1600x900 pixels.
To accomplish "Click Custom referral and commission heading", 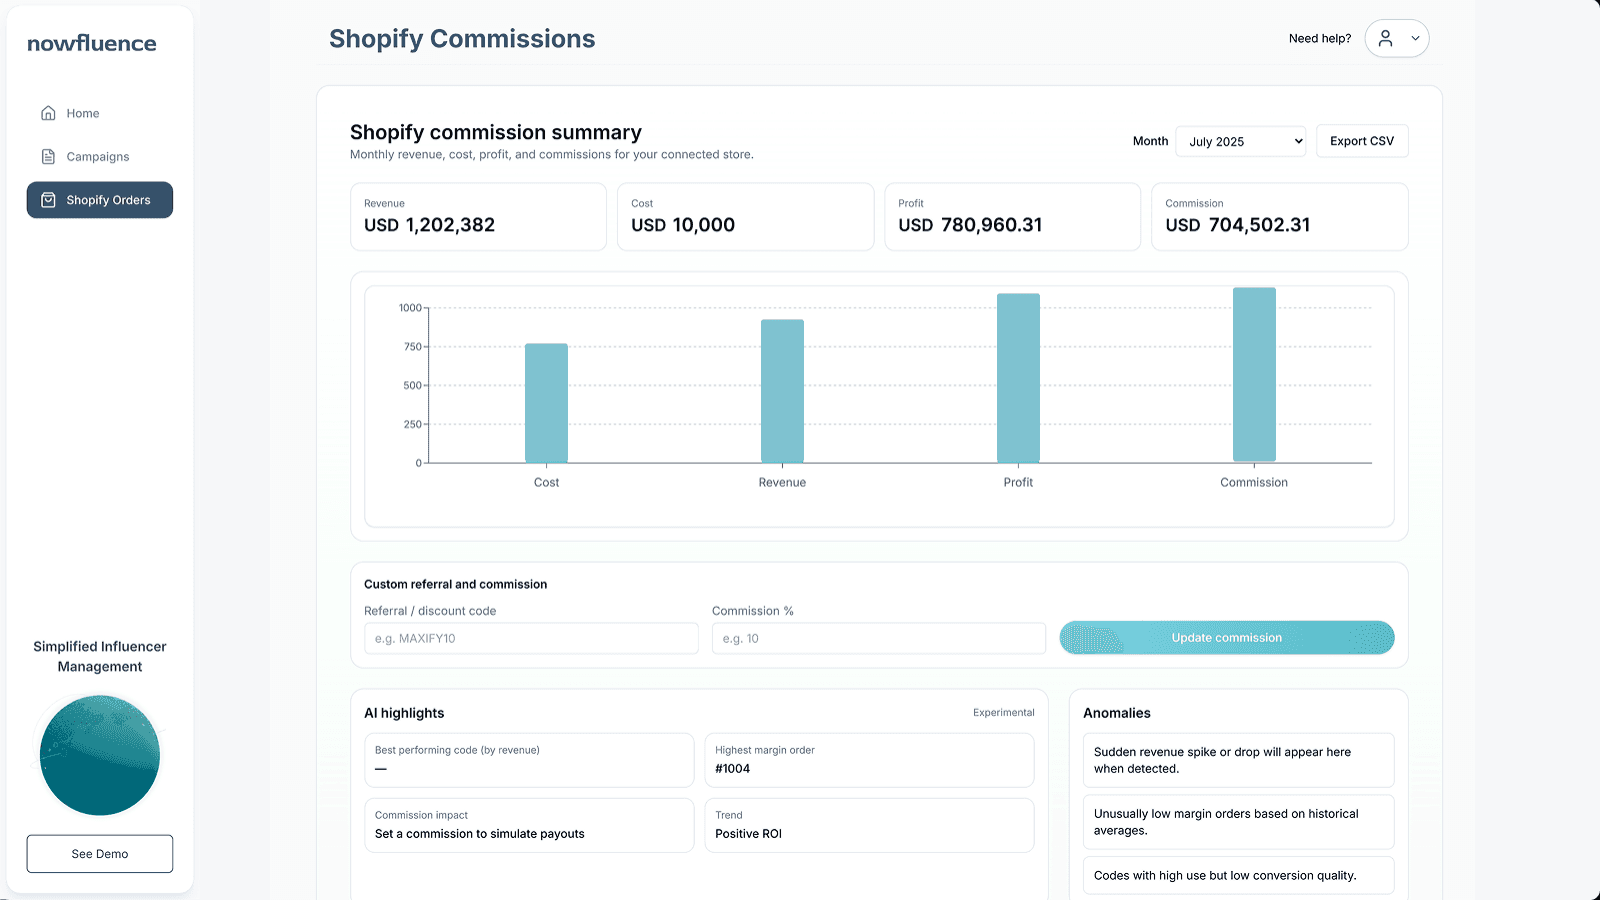I will 455,584.
